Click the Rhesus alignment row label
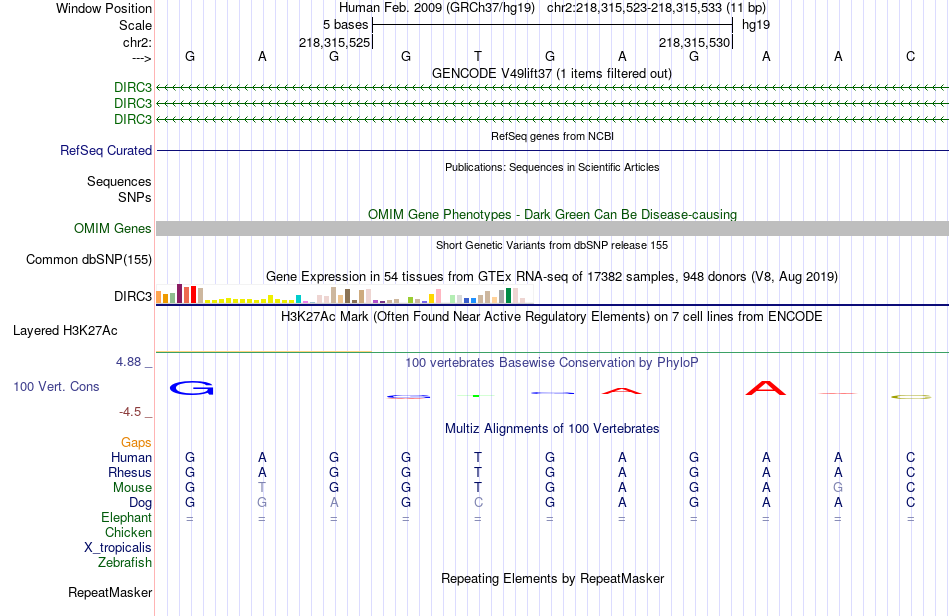This screenshot has width=950, height=616. 130,472
